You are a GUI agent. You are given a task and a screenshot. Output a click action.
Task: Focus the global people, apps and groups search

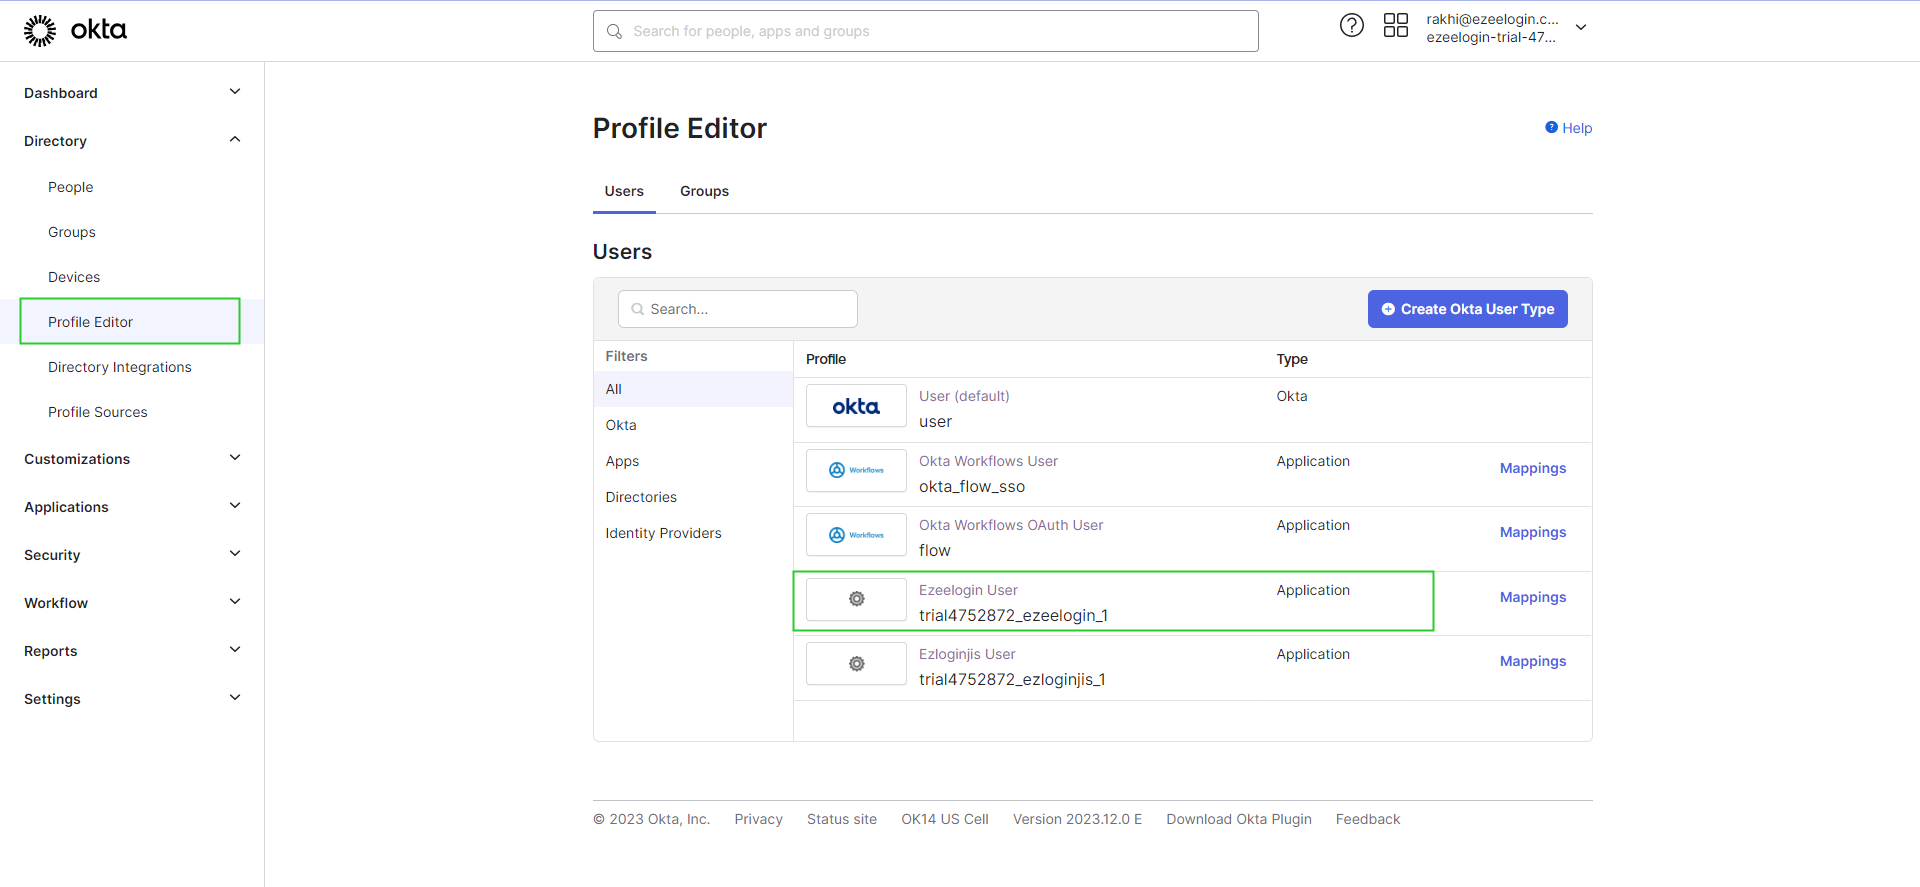(x=925, y=31)
